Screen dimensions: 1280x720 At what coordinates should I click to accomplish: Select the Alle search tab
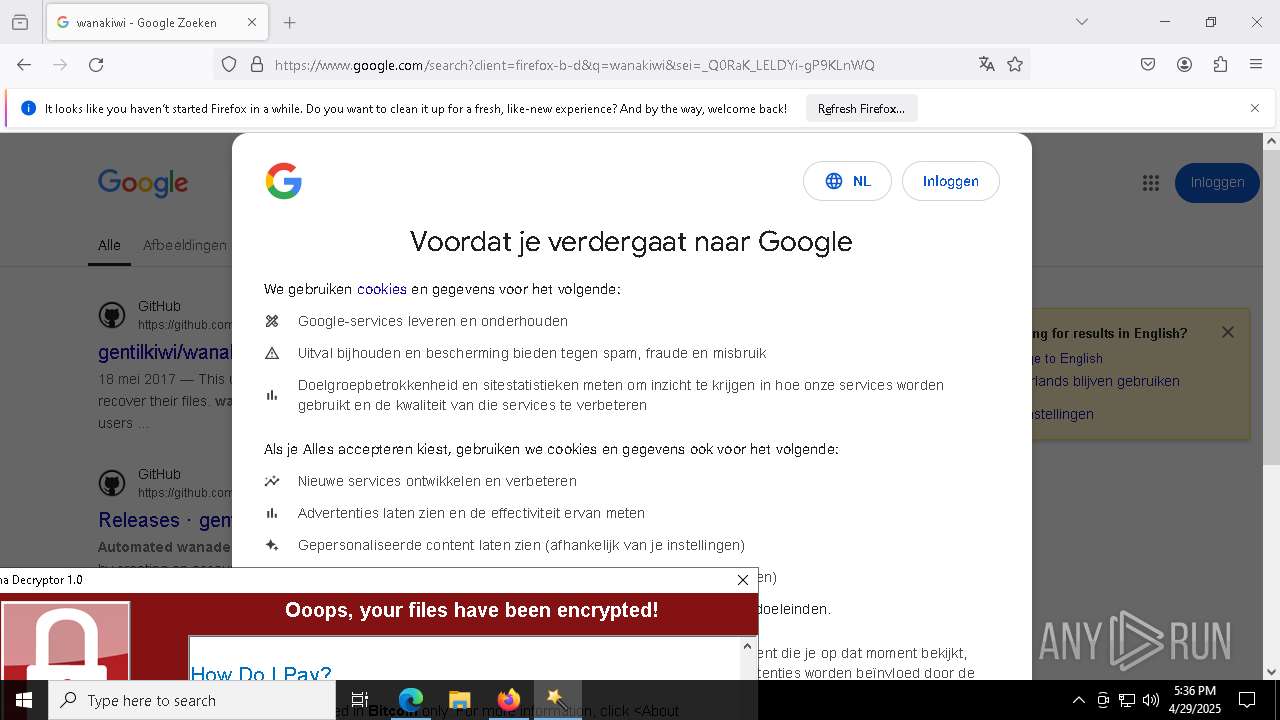[x=109, y=245]
